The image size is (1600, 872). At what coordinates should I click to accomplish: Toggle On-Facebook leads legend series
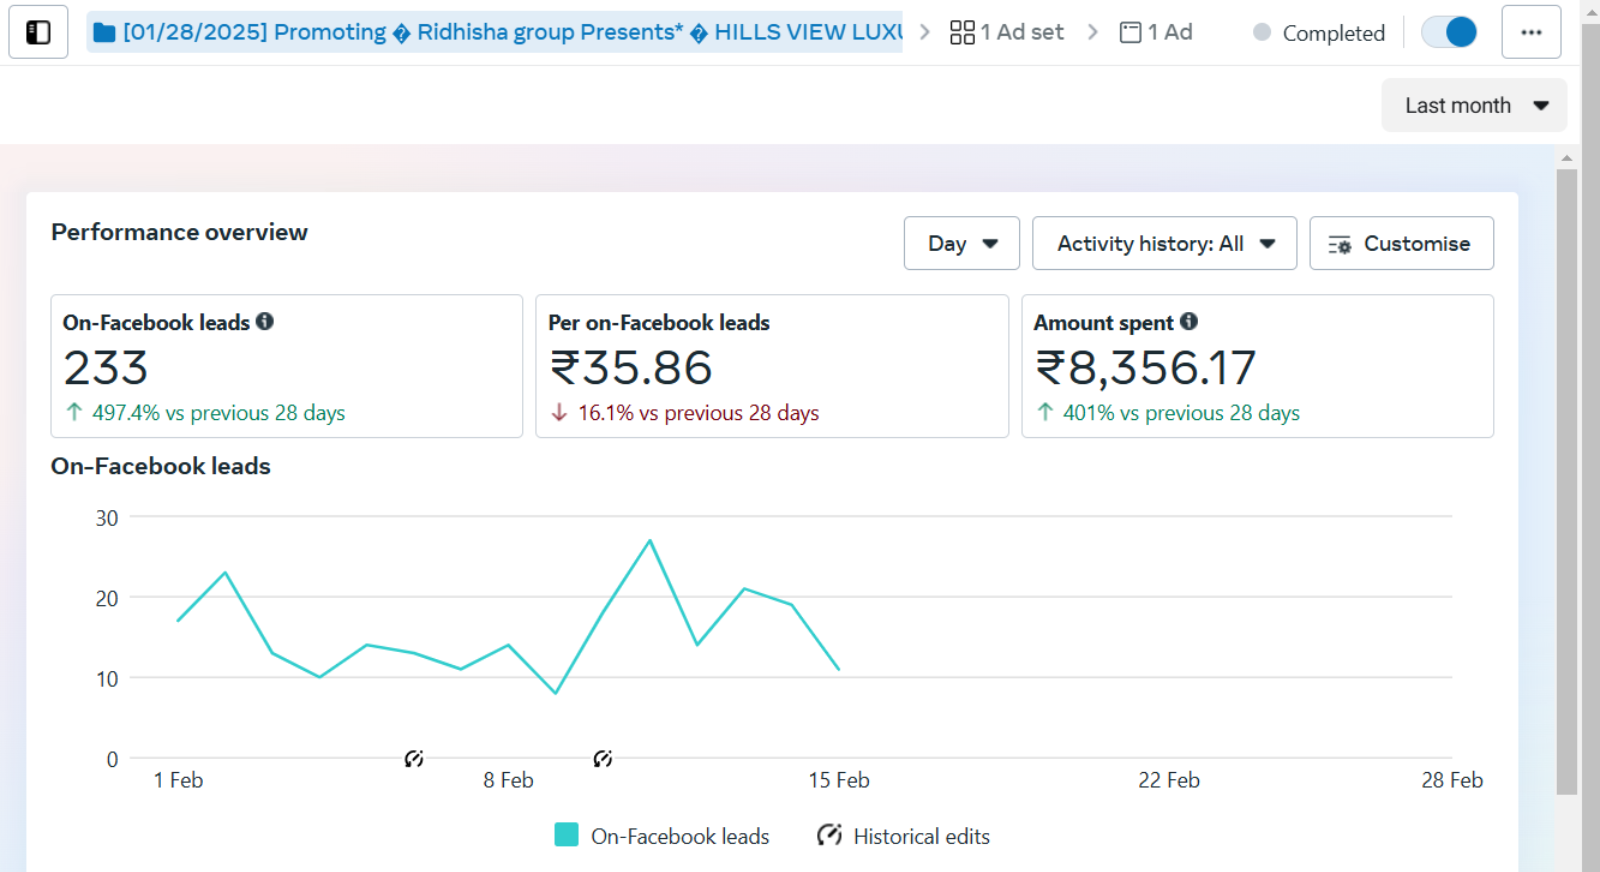566,835
